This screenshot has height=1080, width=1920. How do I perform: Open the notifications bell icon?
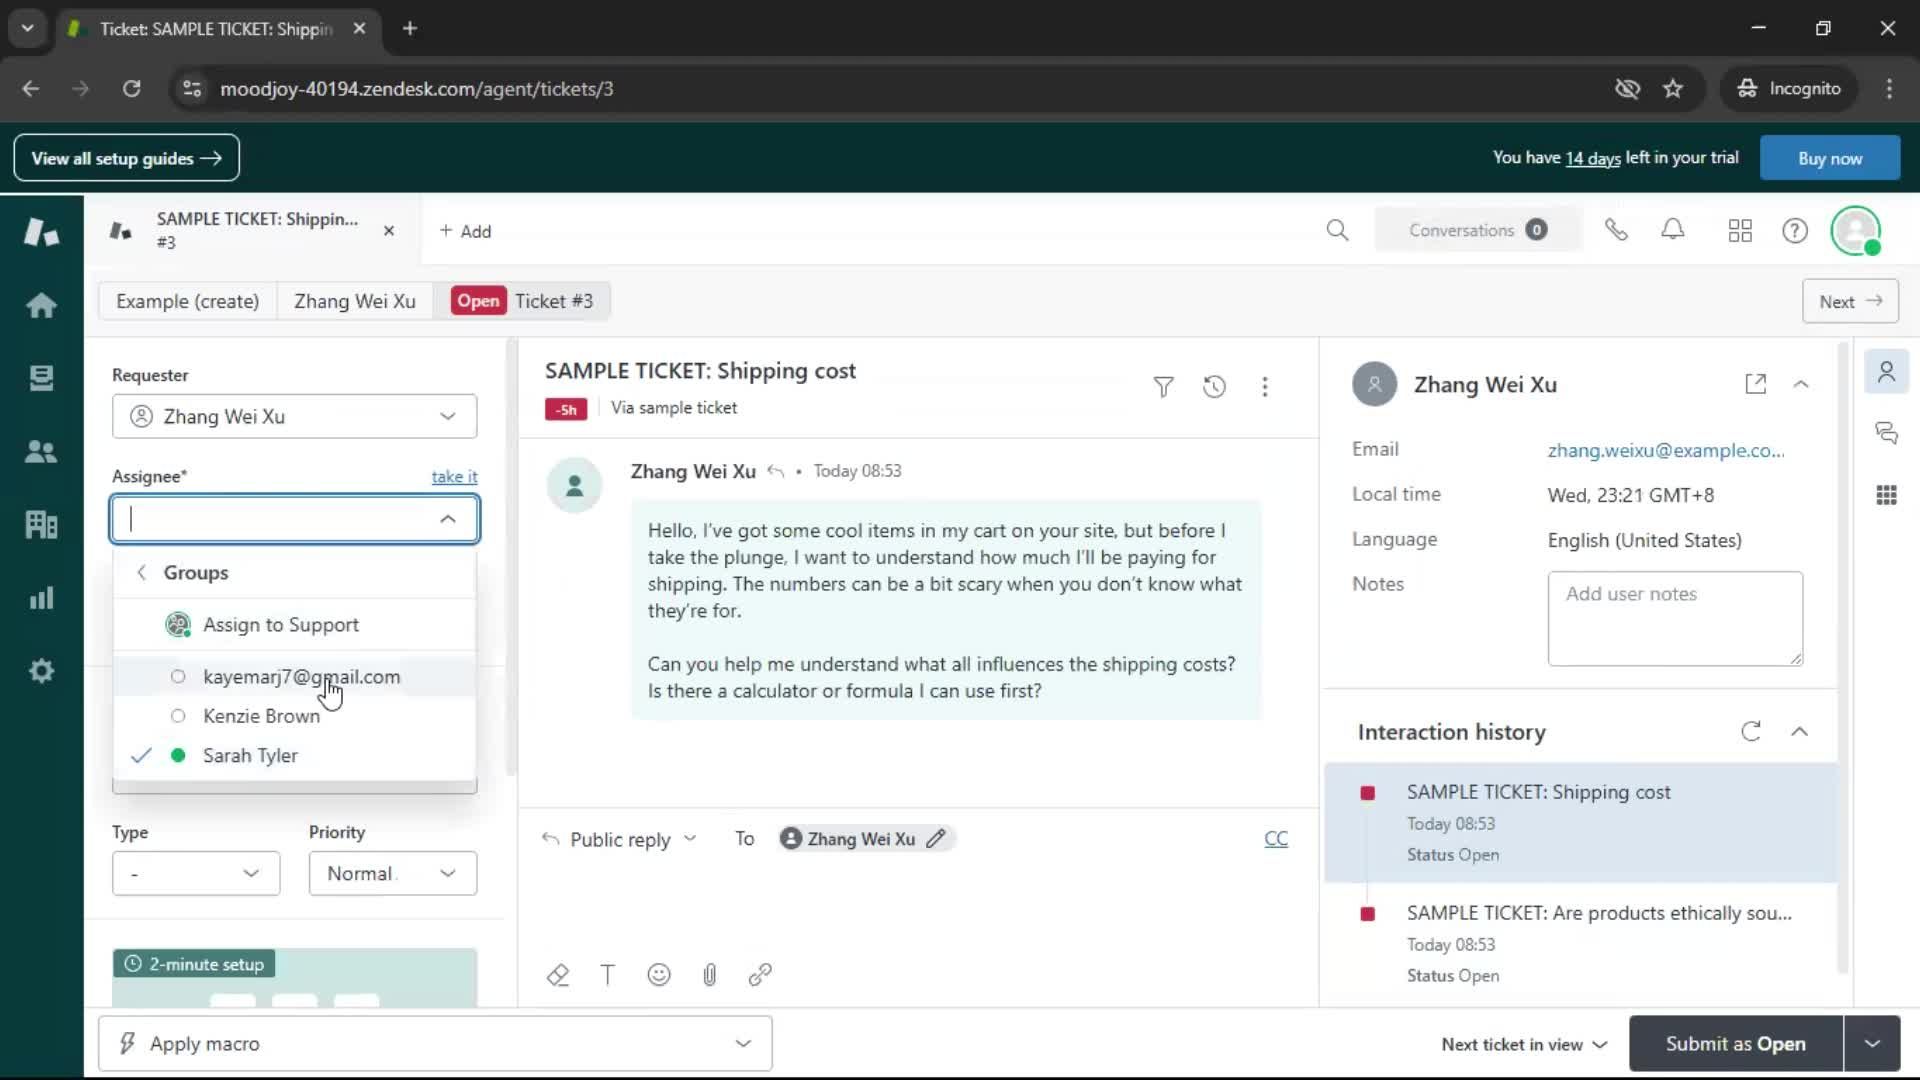click(1673, 231)
